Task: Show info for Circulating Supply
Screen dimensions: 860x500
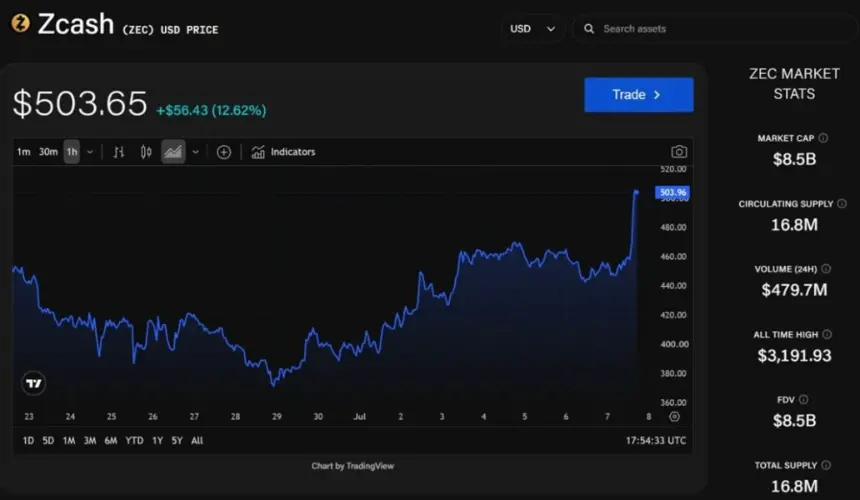Action: (x=842, y=203)
